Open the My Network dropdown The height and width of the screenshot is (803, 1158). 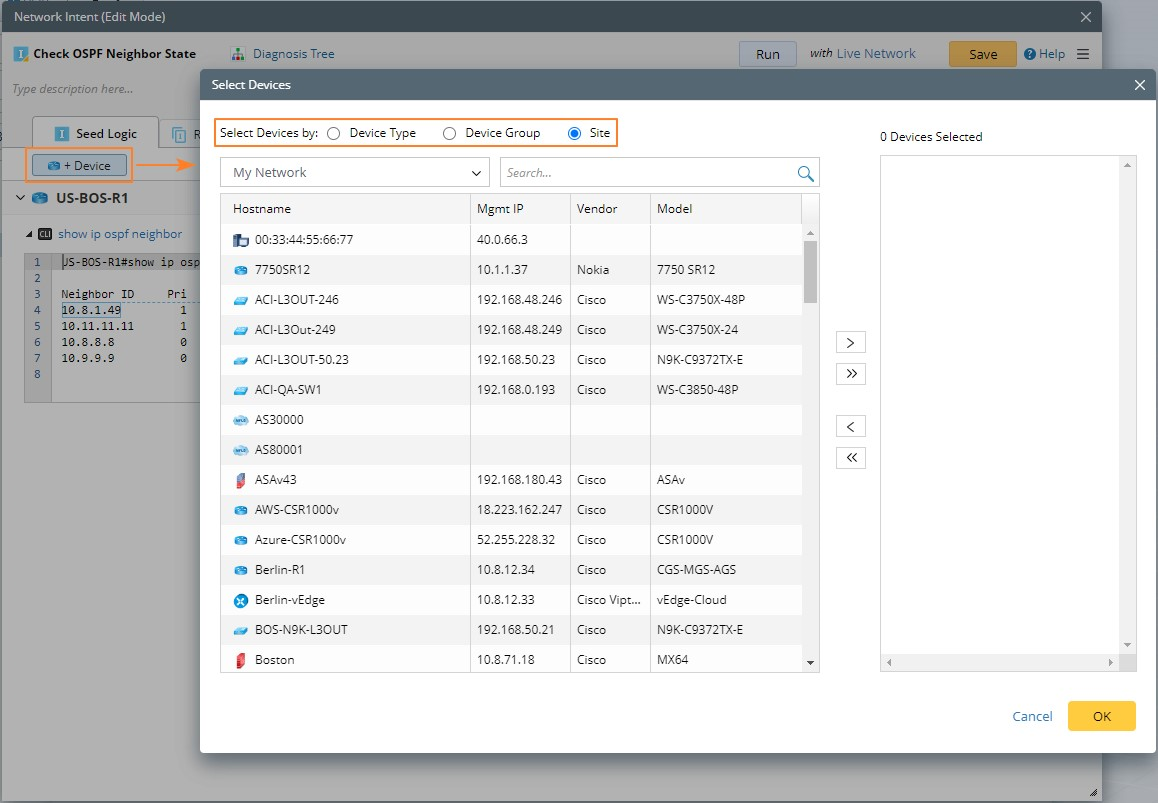tap(355, 173)
